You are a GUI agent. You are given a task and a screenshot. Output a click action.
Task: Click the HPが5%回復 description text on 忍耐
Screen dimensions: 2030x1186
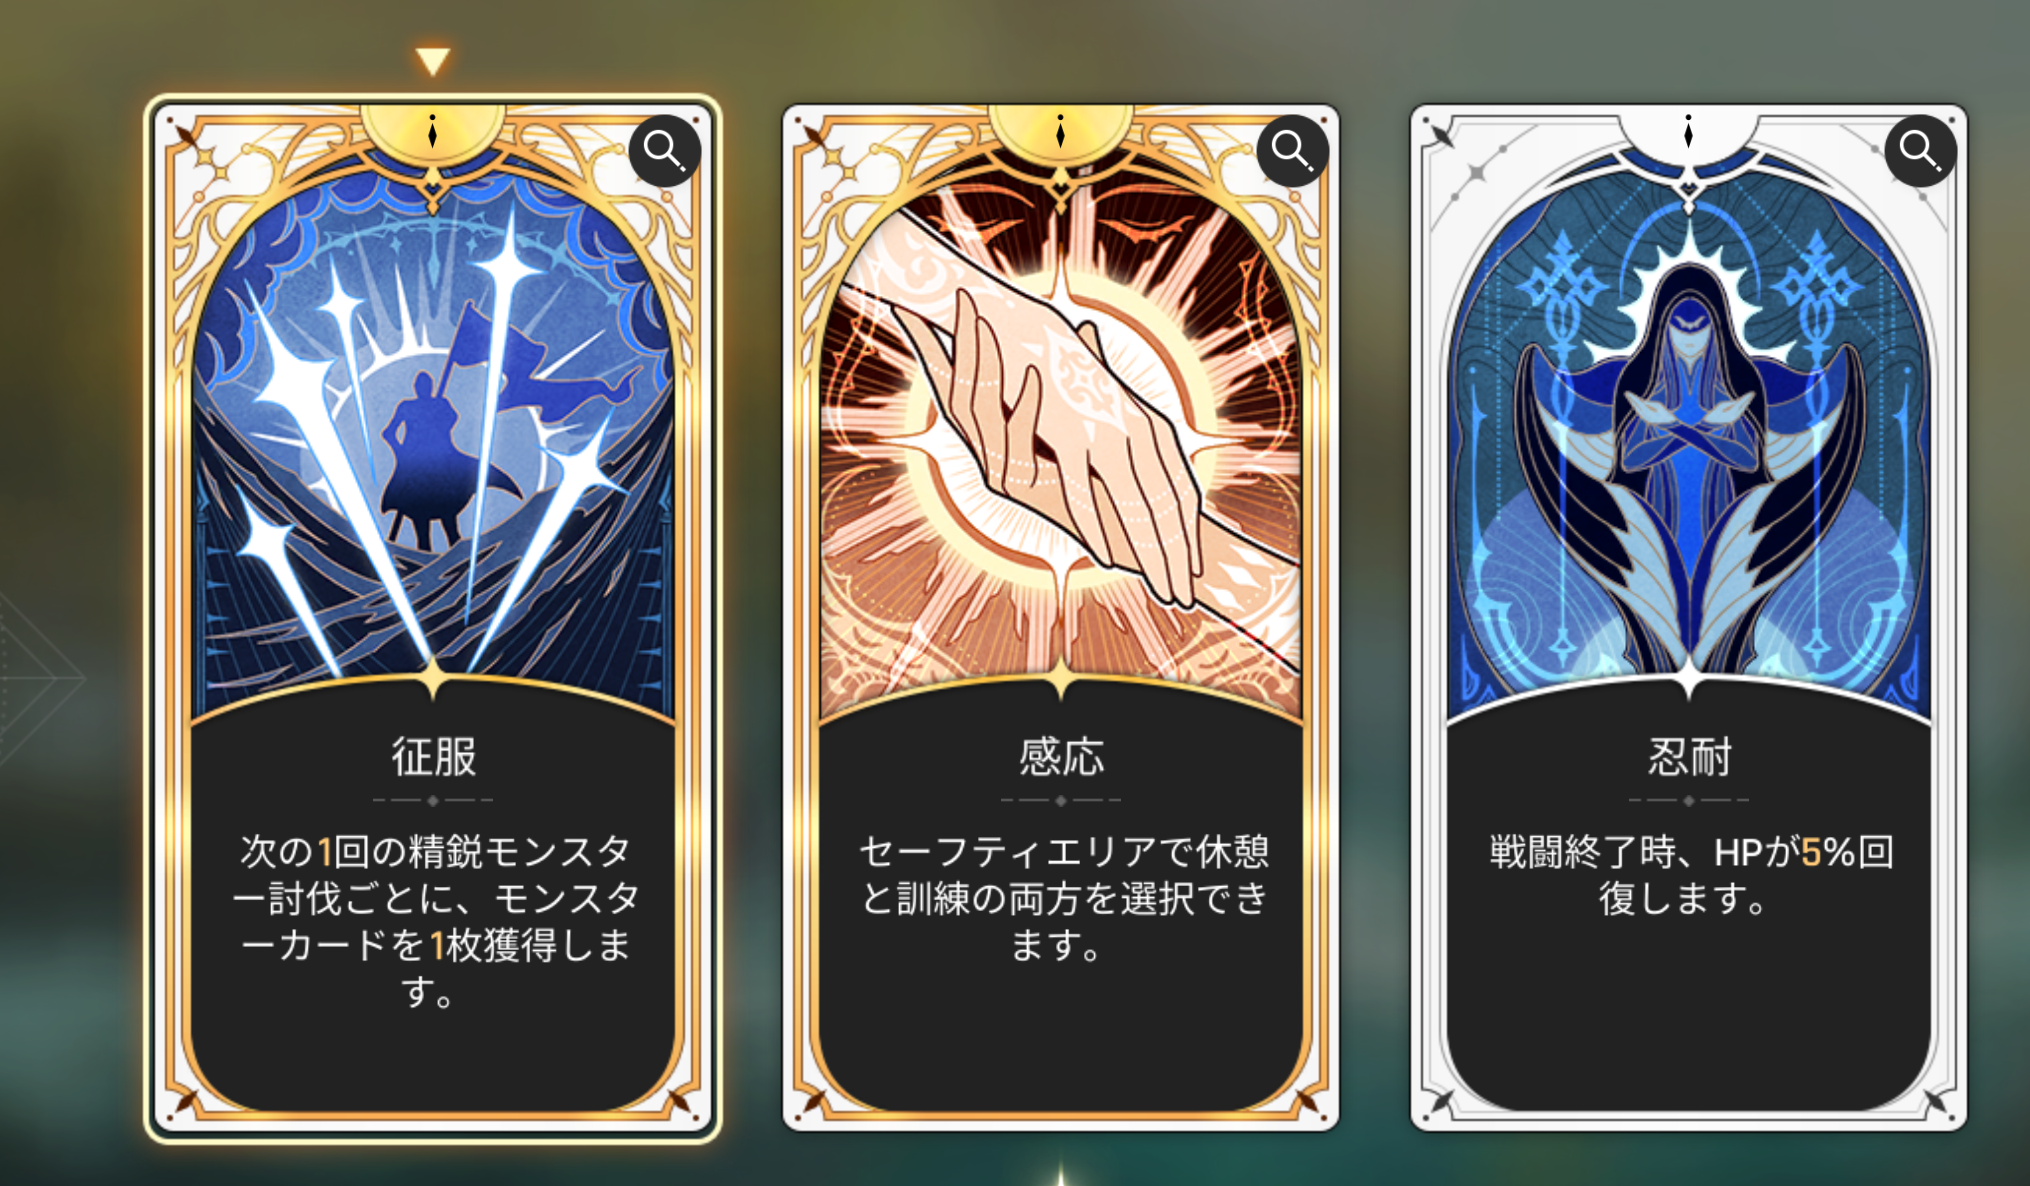(x=1690, y=875)
